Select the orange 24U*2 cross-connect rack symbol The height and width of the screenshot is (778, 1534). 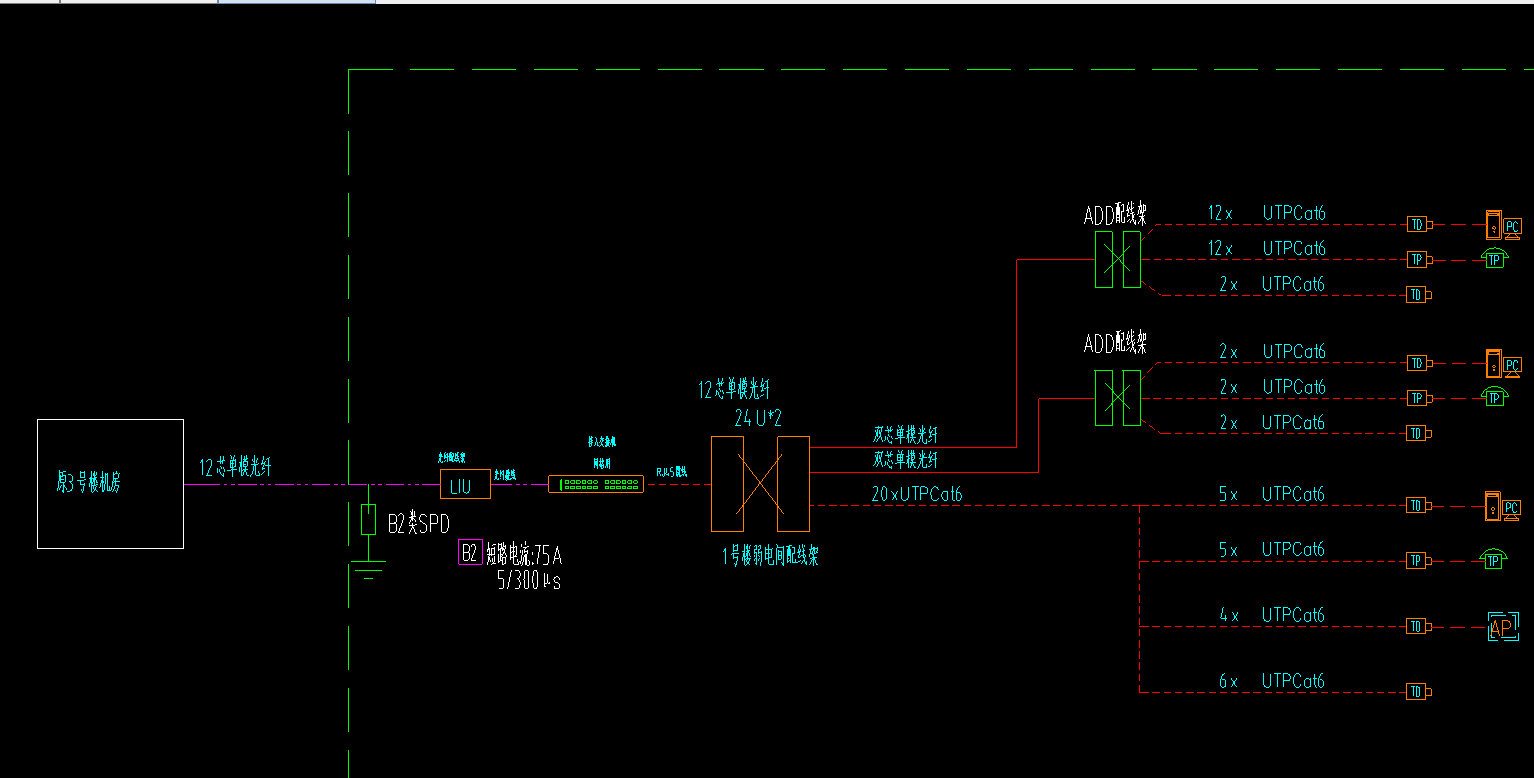click(760, 484)
